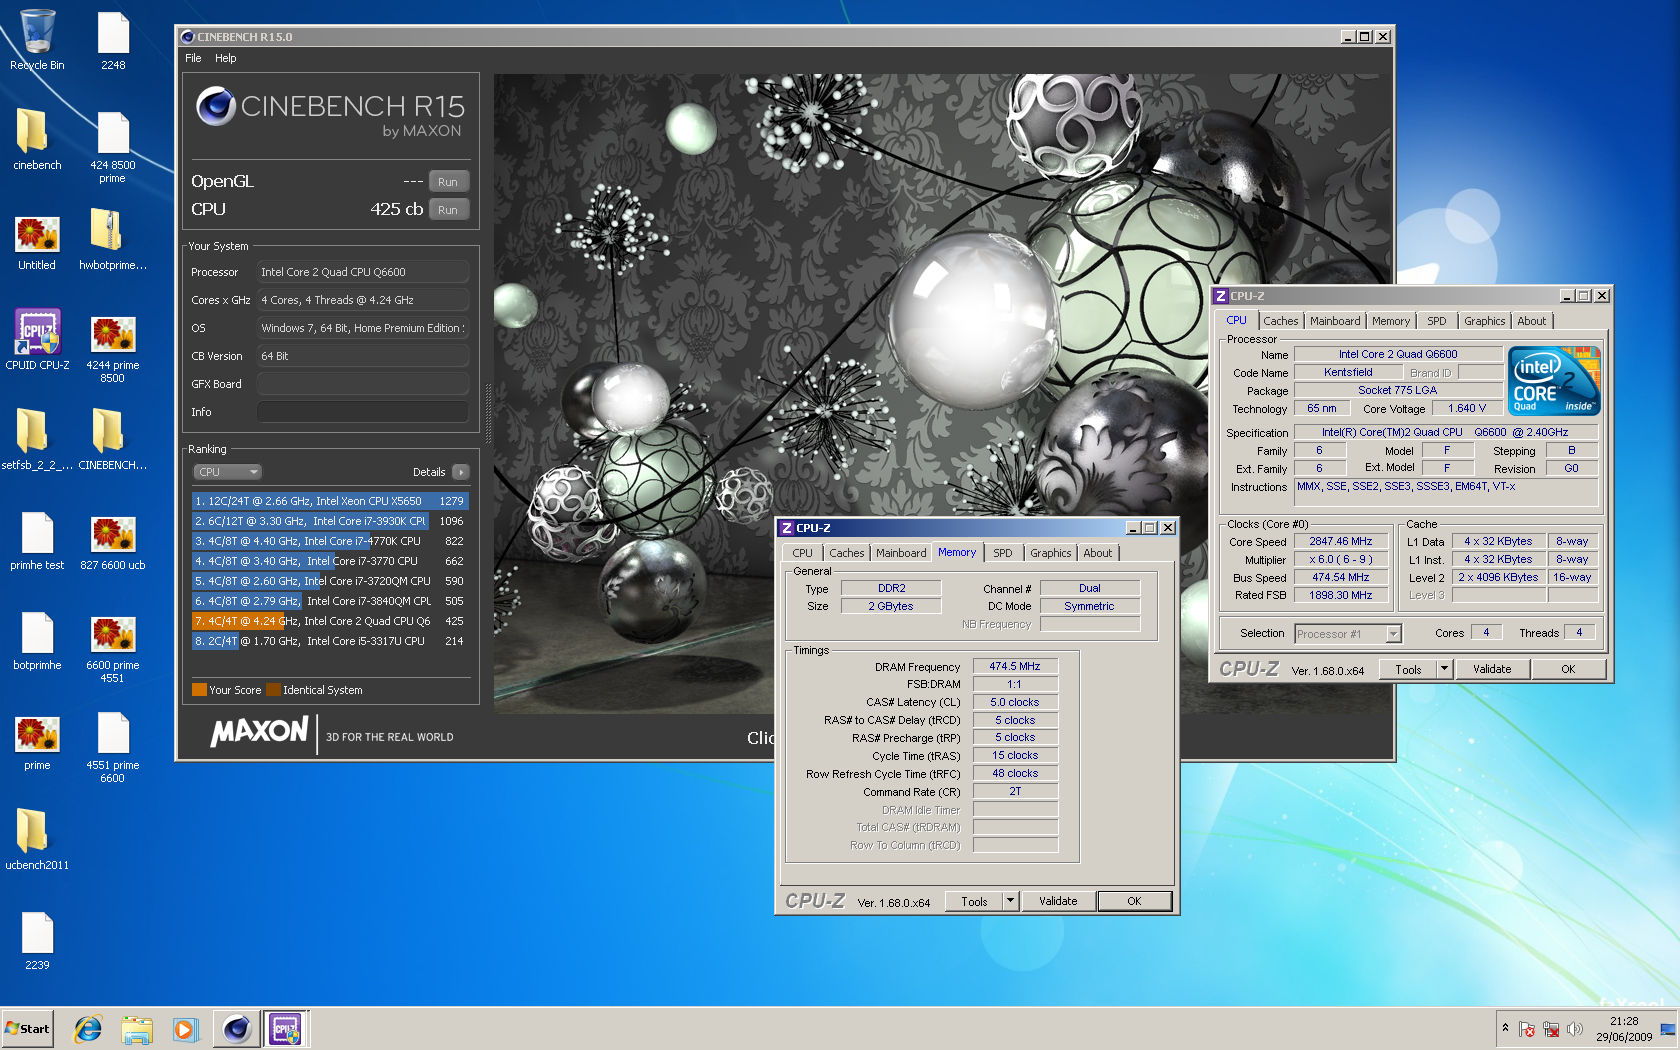Launch Internet Explorer from the taskbar

pyautogui.click(x=88, y=1029)
